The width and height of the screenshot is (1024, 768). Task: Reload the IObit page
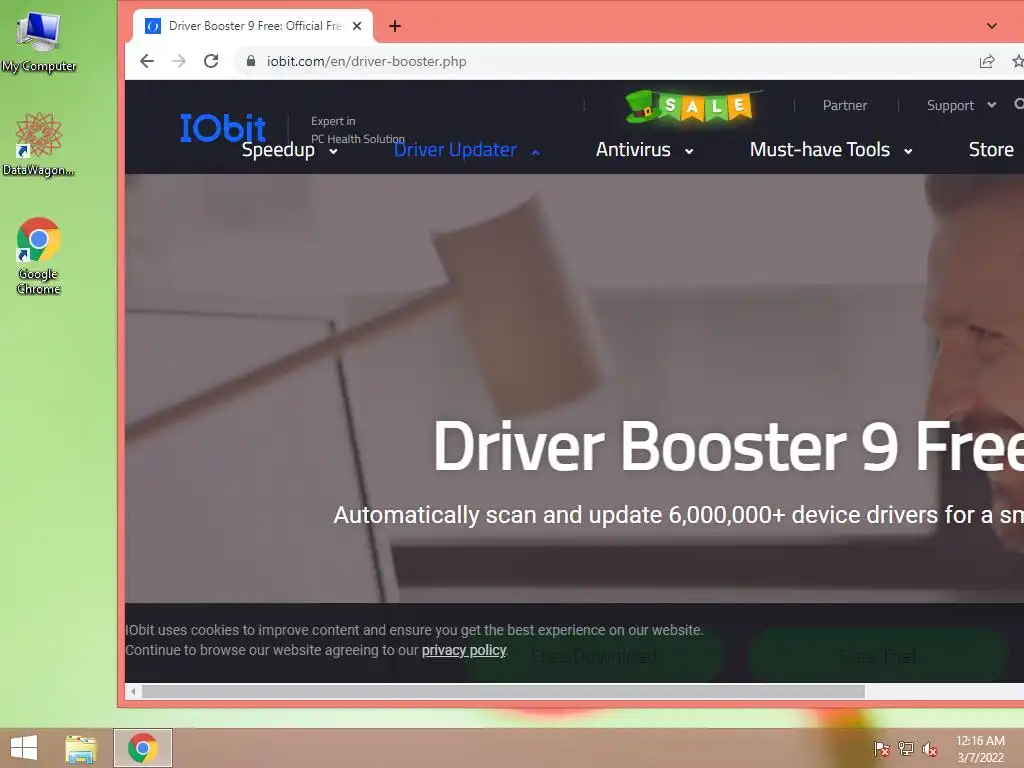click(x=211, y=61)
